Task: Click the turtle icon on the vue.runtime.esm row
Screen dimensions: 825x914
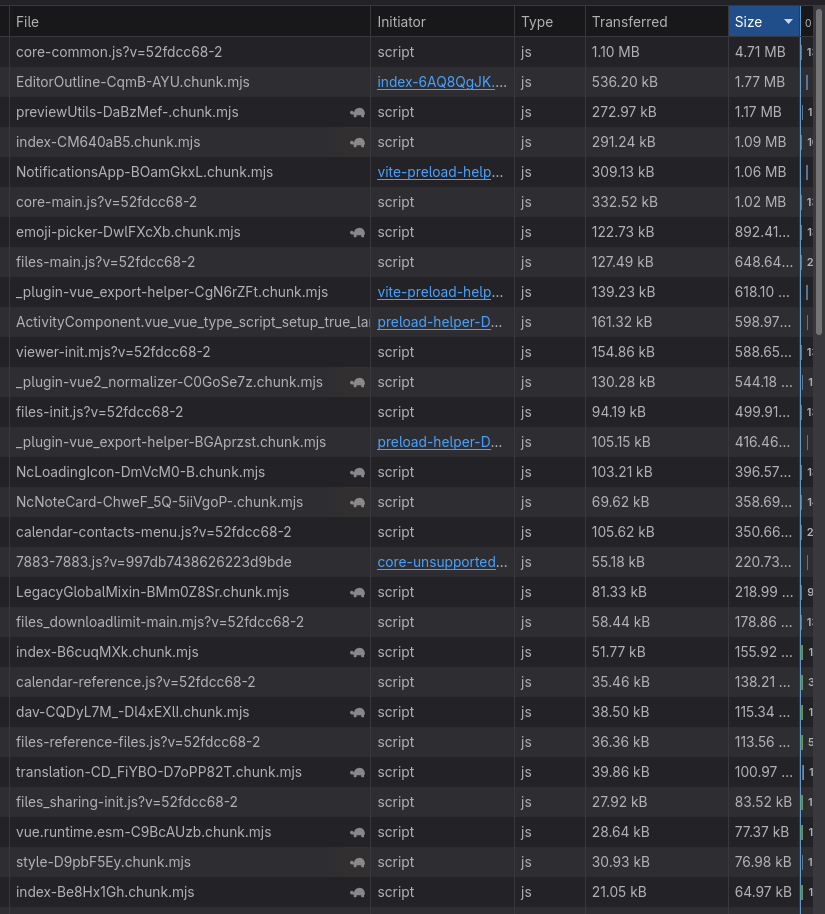Action: tap(357, 833)
